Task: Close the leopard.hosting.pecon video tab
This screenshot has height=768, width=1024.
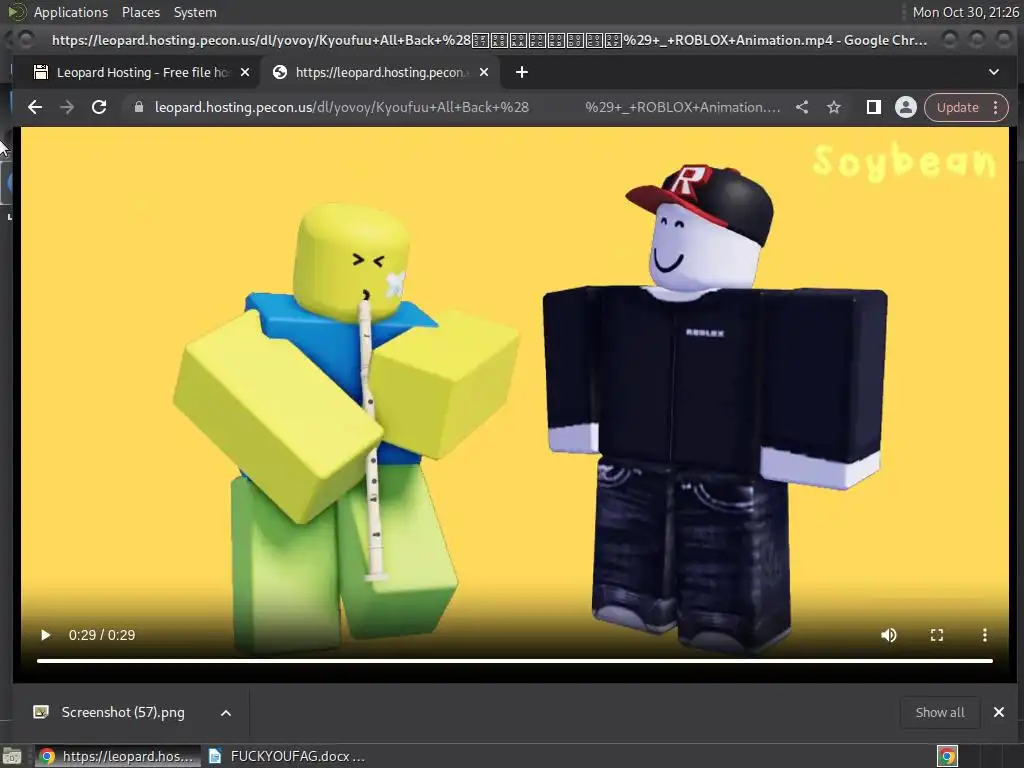Action: tap(484, 72)
